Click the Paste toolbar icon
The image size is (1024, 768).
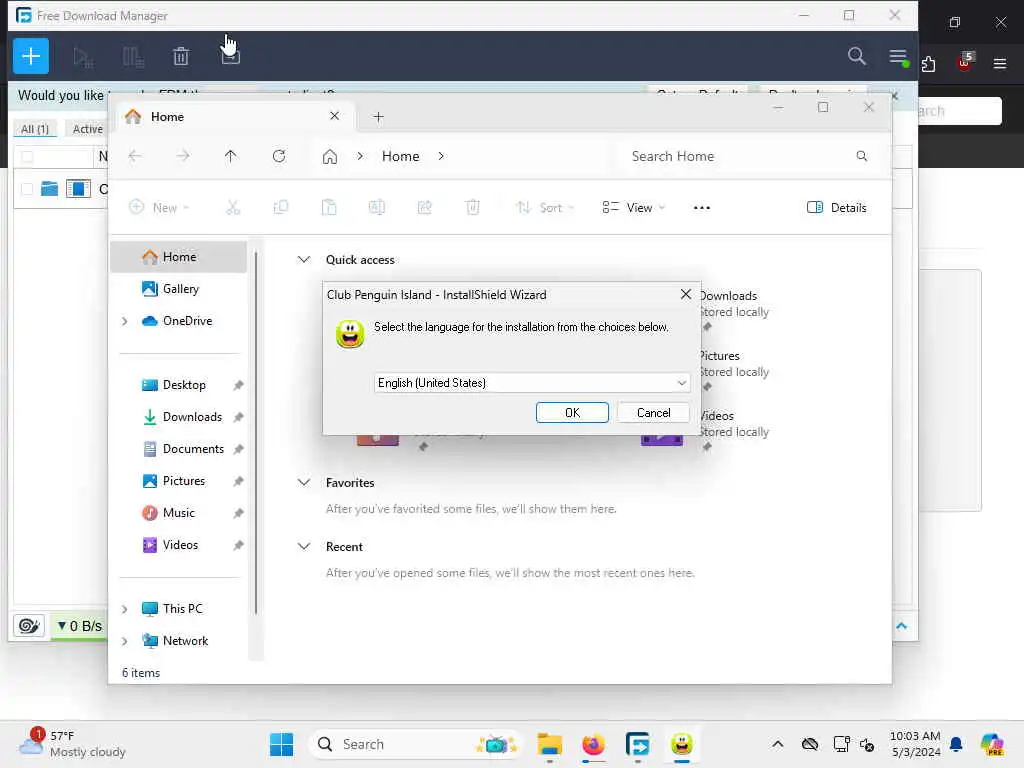[329, 208]
